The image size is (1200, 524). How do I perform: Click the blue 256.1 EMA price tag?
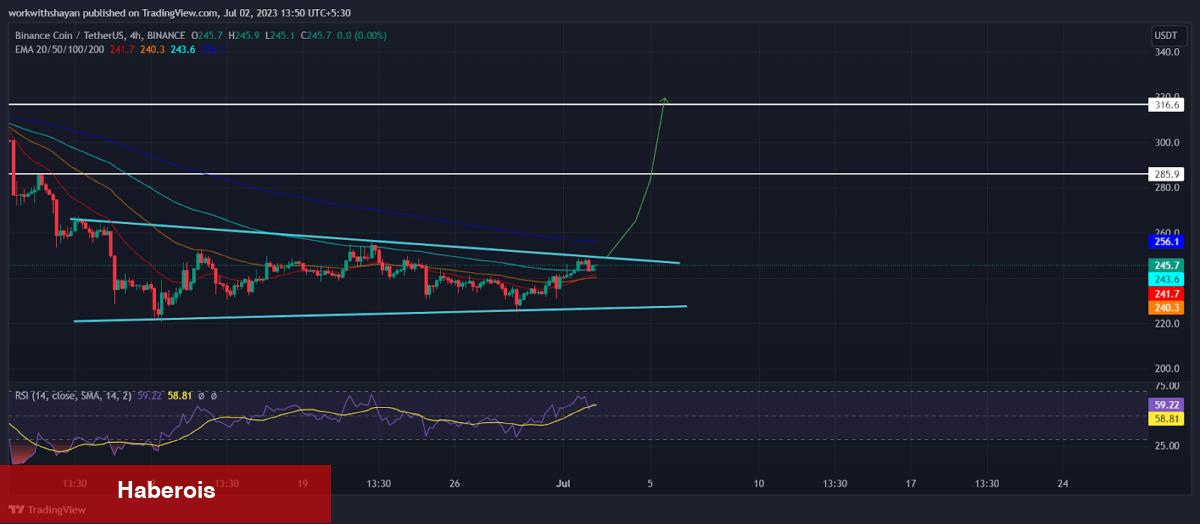point(1166,242)
